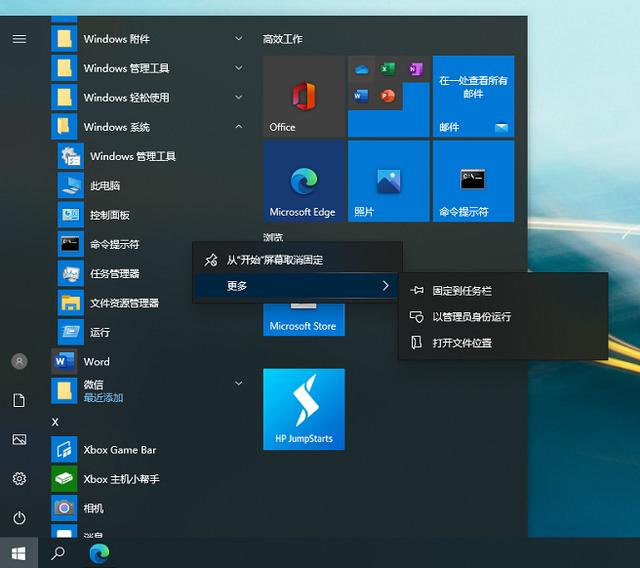Open the Windows 轻松使用 folder
This screenshot has height=568, width=640.
tap(149, 97)
